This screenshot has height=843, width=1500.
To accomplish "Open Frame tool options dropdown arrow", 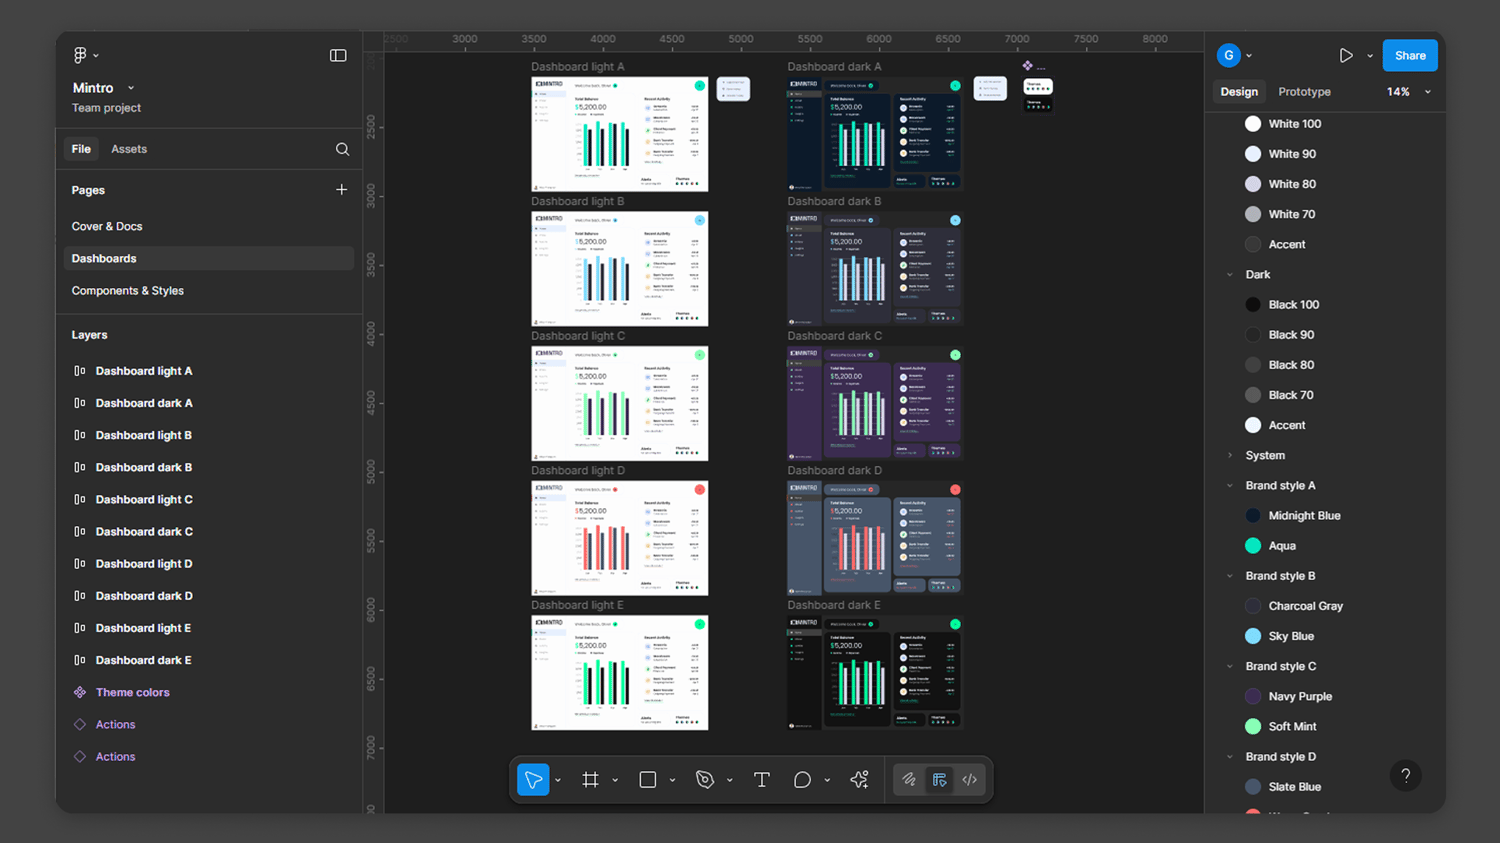I will coord(615,780).
